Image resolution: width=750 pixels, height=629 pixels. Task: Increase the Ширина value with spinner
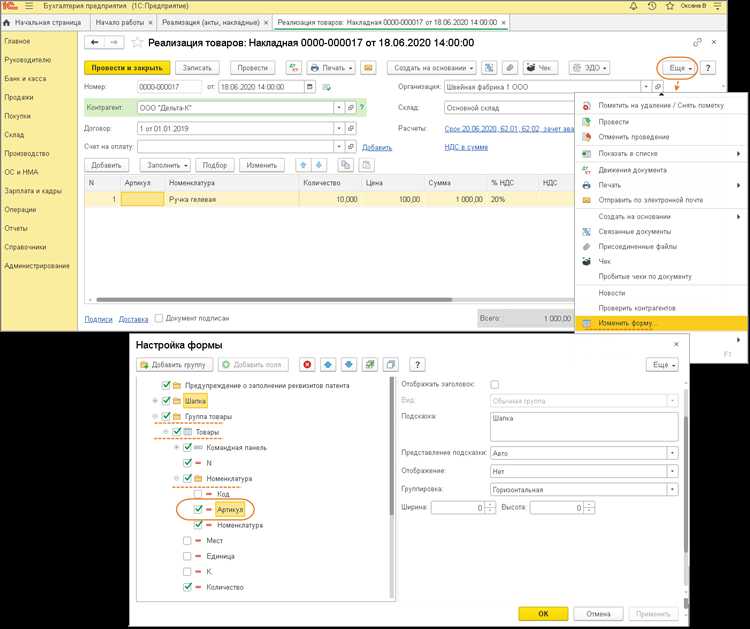[x=492, y=505]
